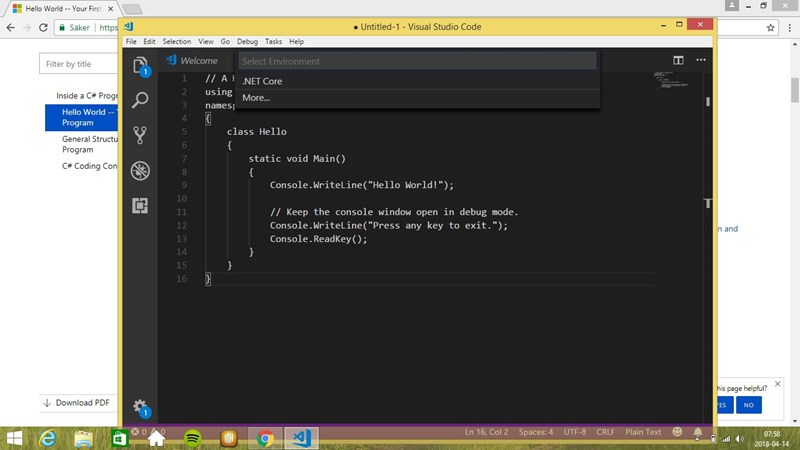This screenshot has height=450, width=800.
Task: Open the Tasks menu
Action: pos(273,42)
